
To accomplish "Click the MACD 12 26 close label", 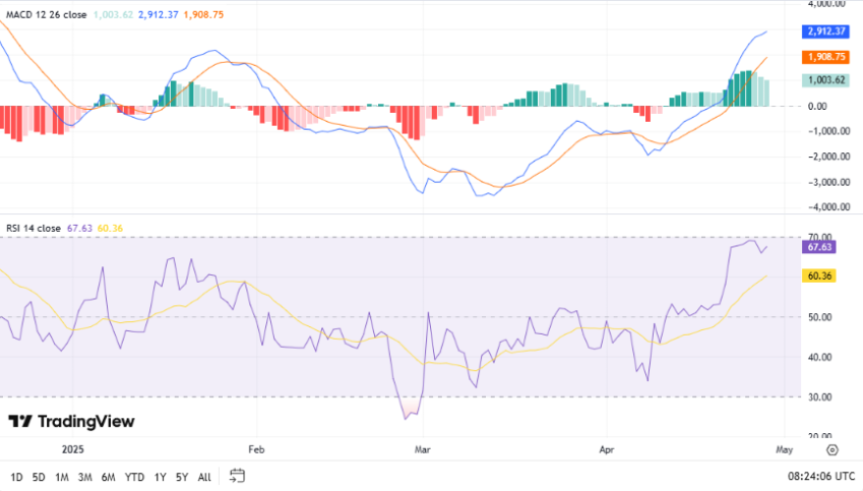I will (x=46, y=14).
